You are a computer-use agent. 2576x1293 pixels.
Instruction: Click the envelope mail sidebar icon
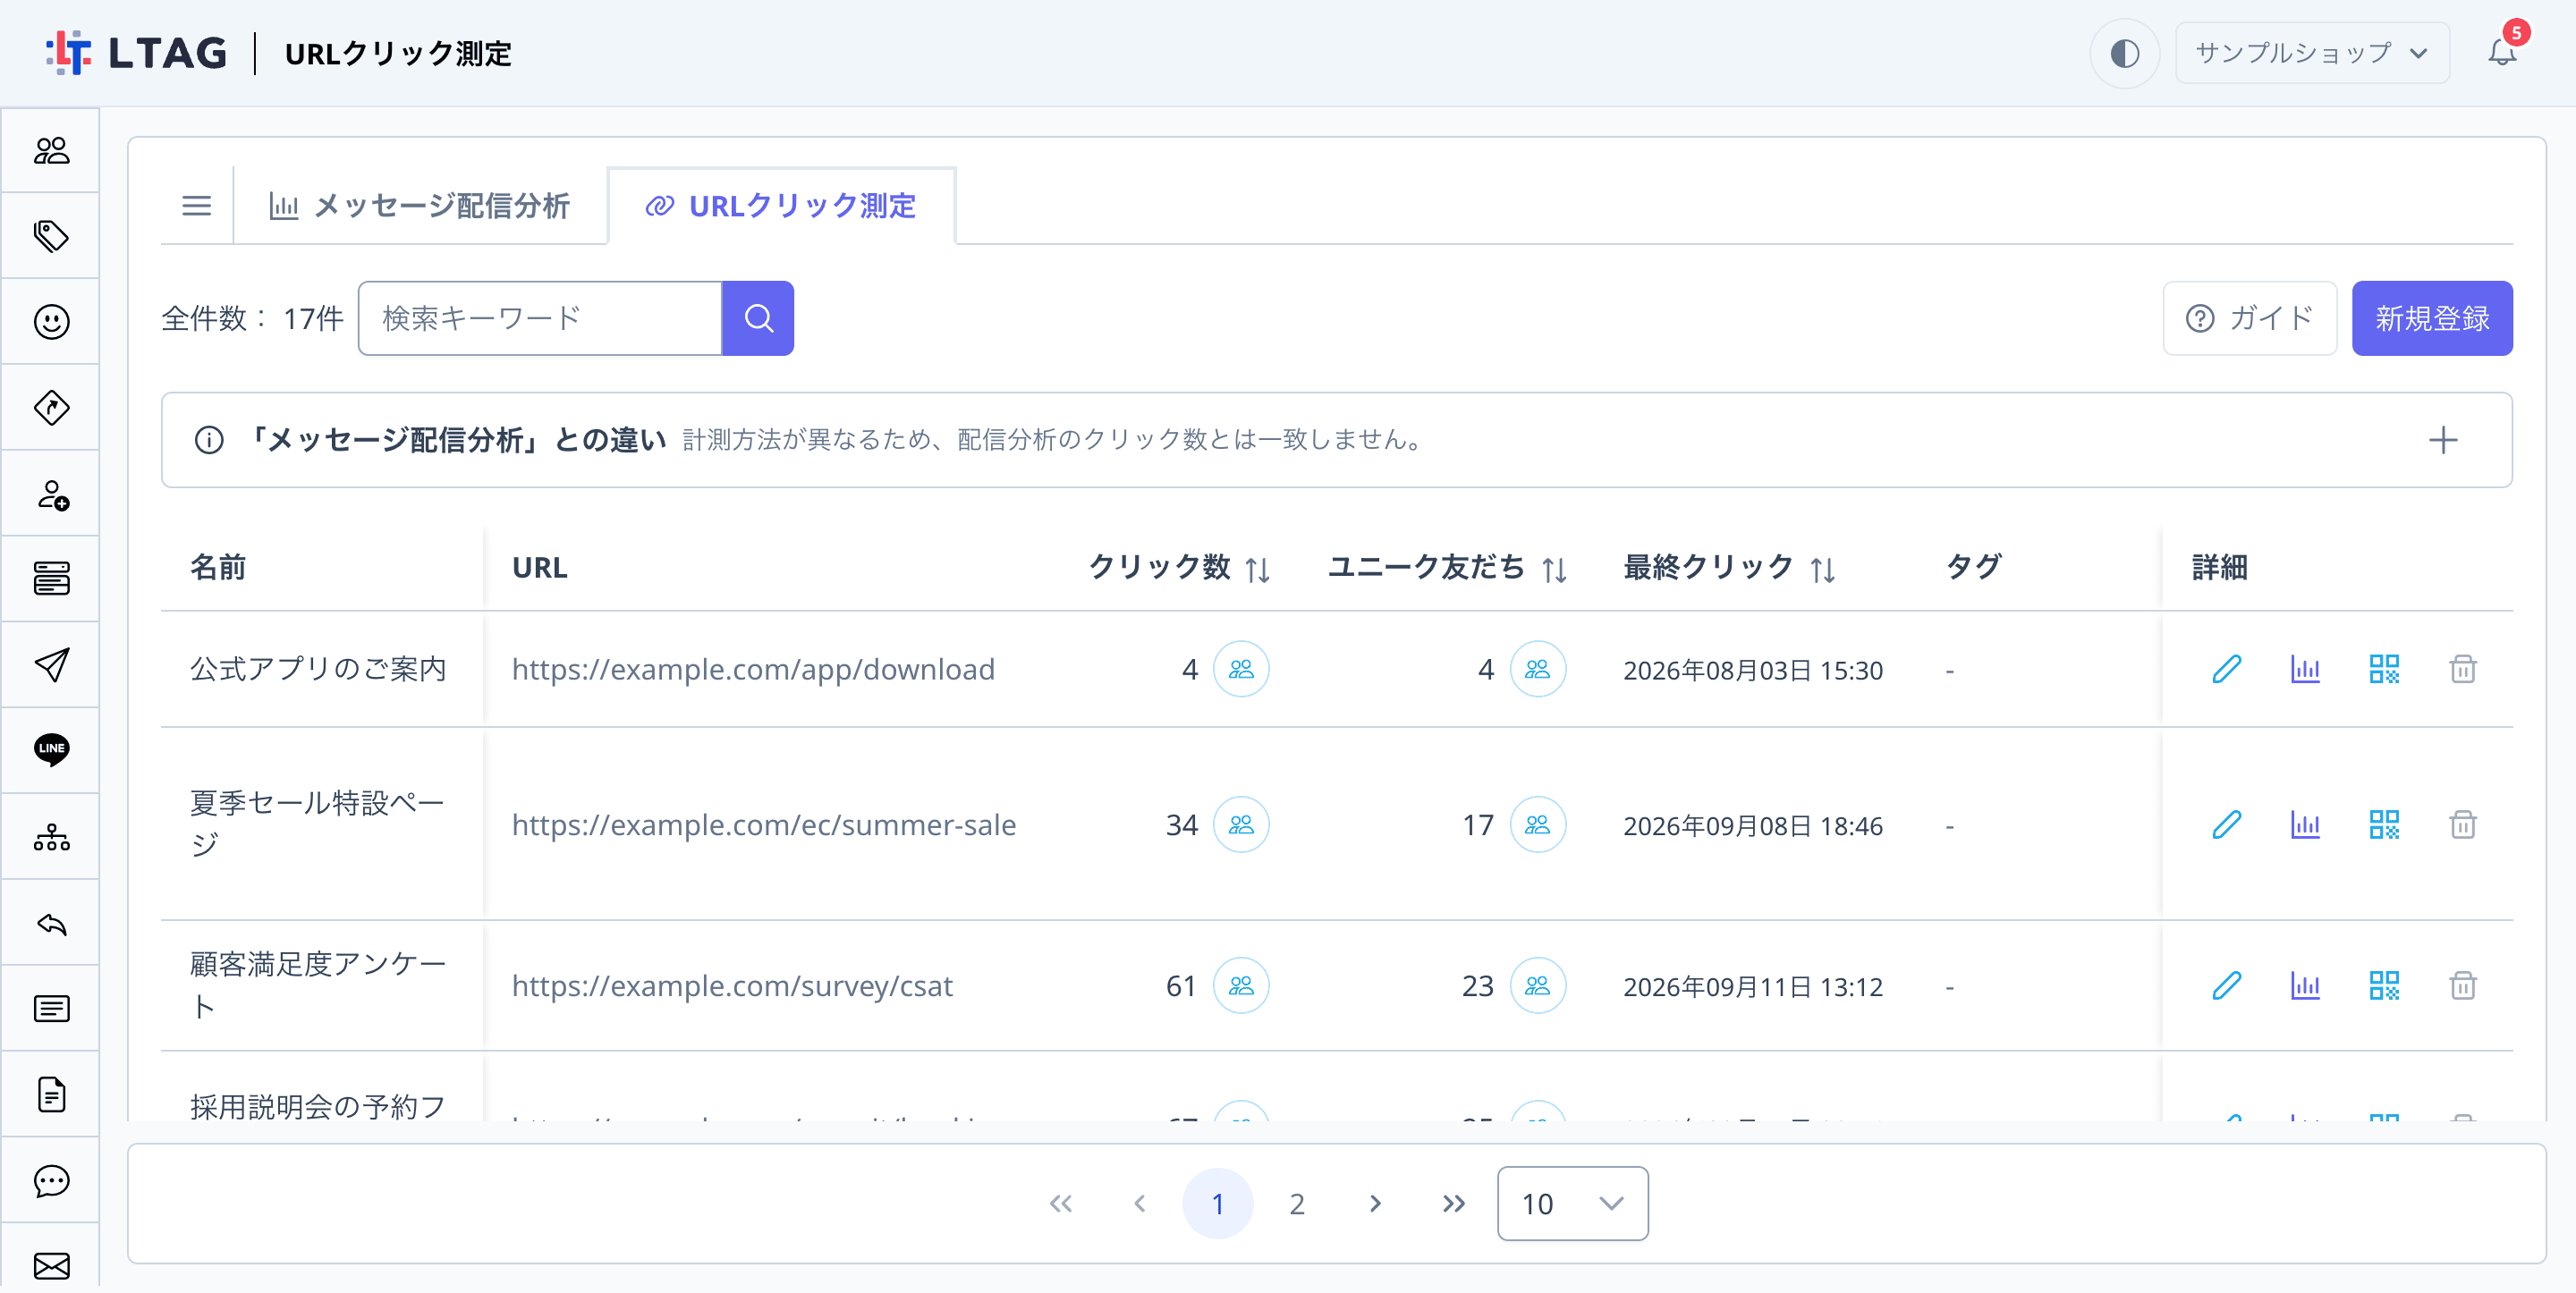pos(51,1265)
